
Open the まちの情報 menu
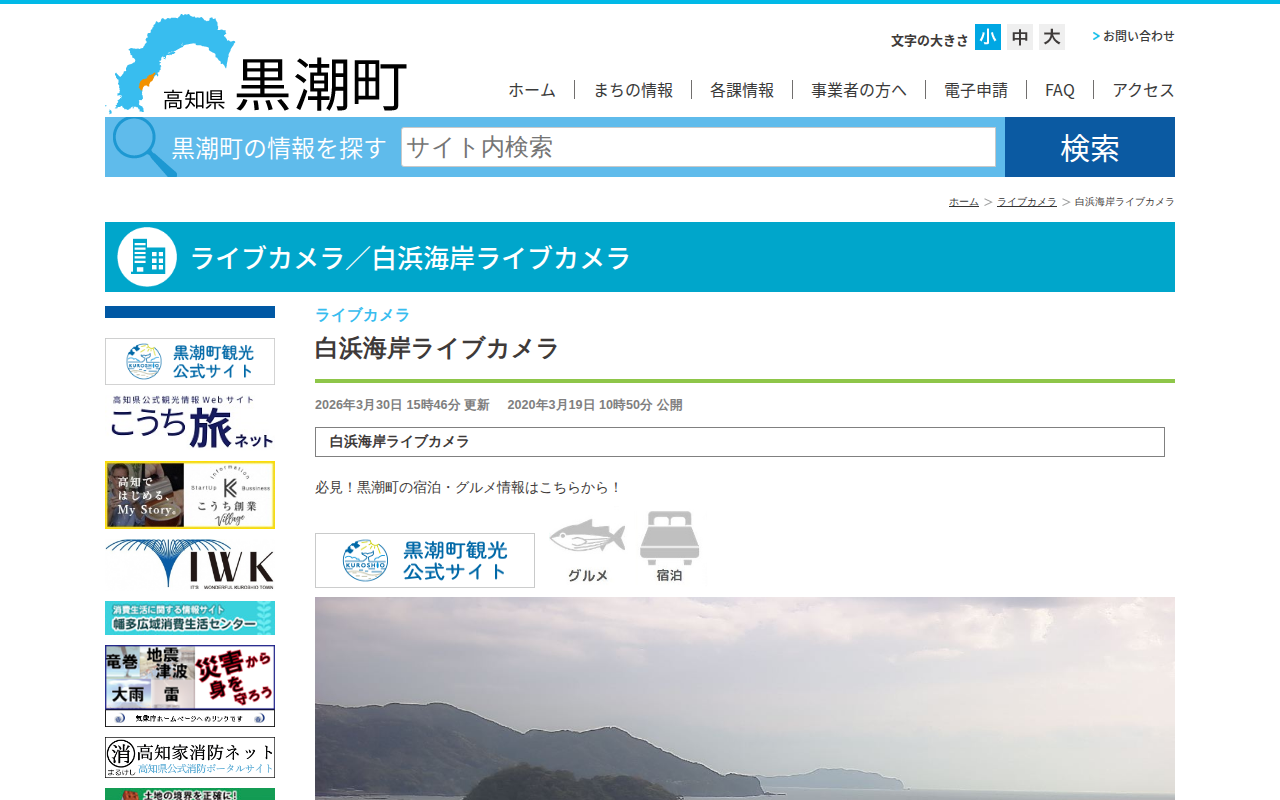(x=633, y=90)
